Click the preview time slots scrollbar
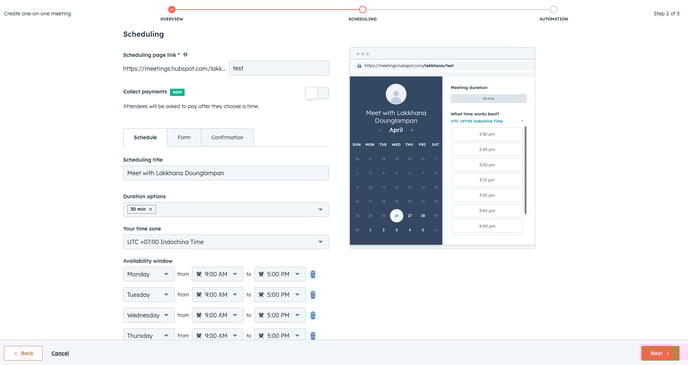688x365 pixels. 525,170
